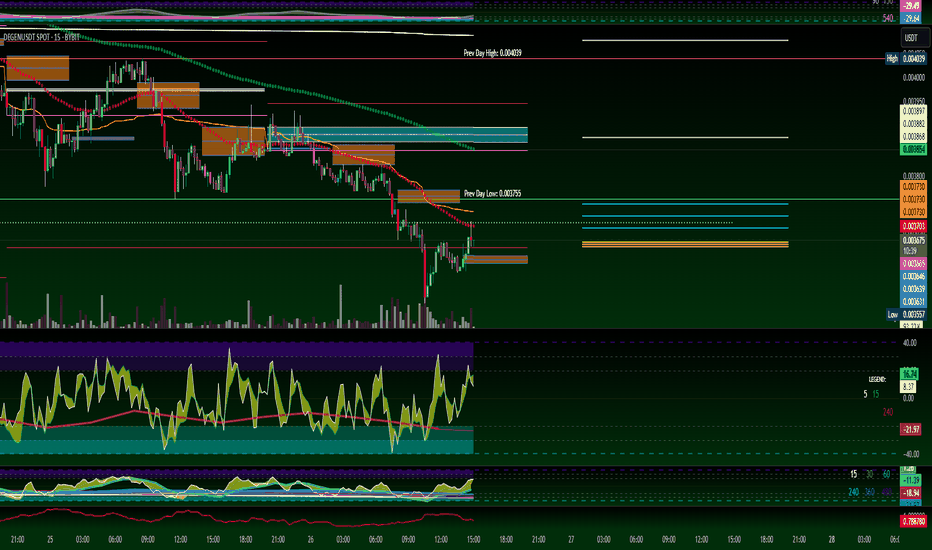This screenshot has width=932, height=550.
Task: Click the blue -29.64 indicator value
Action: [912, 18]
